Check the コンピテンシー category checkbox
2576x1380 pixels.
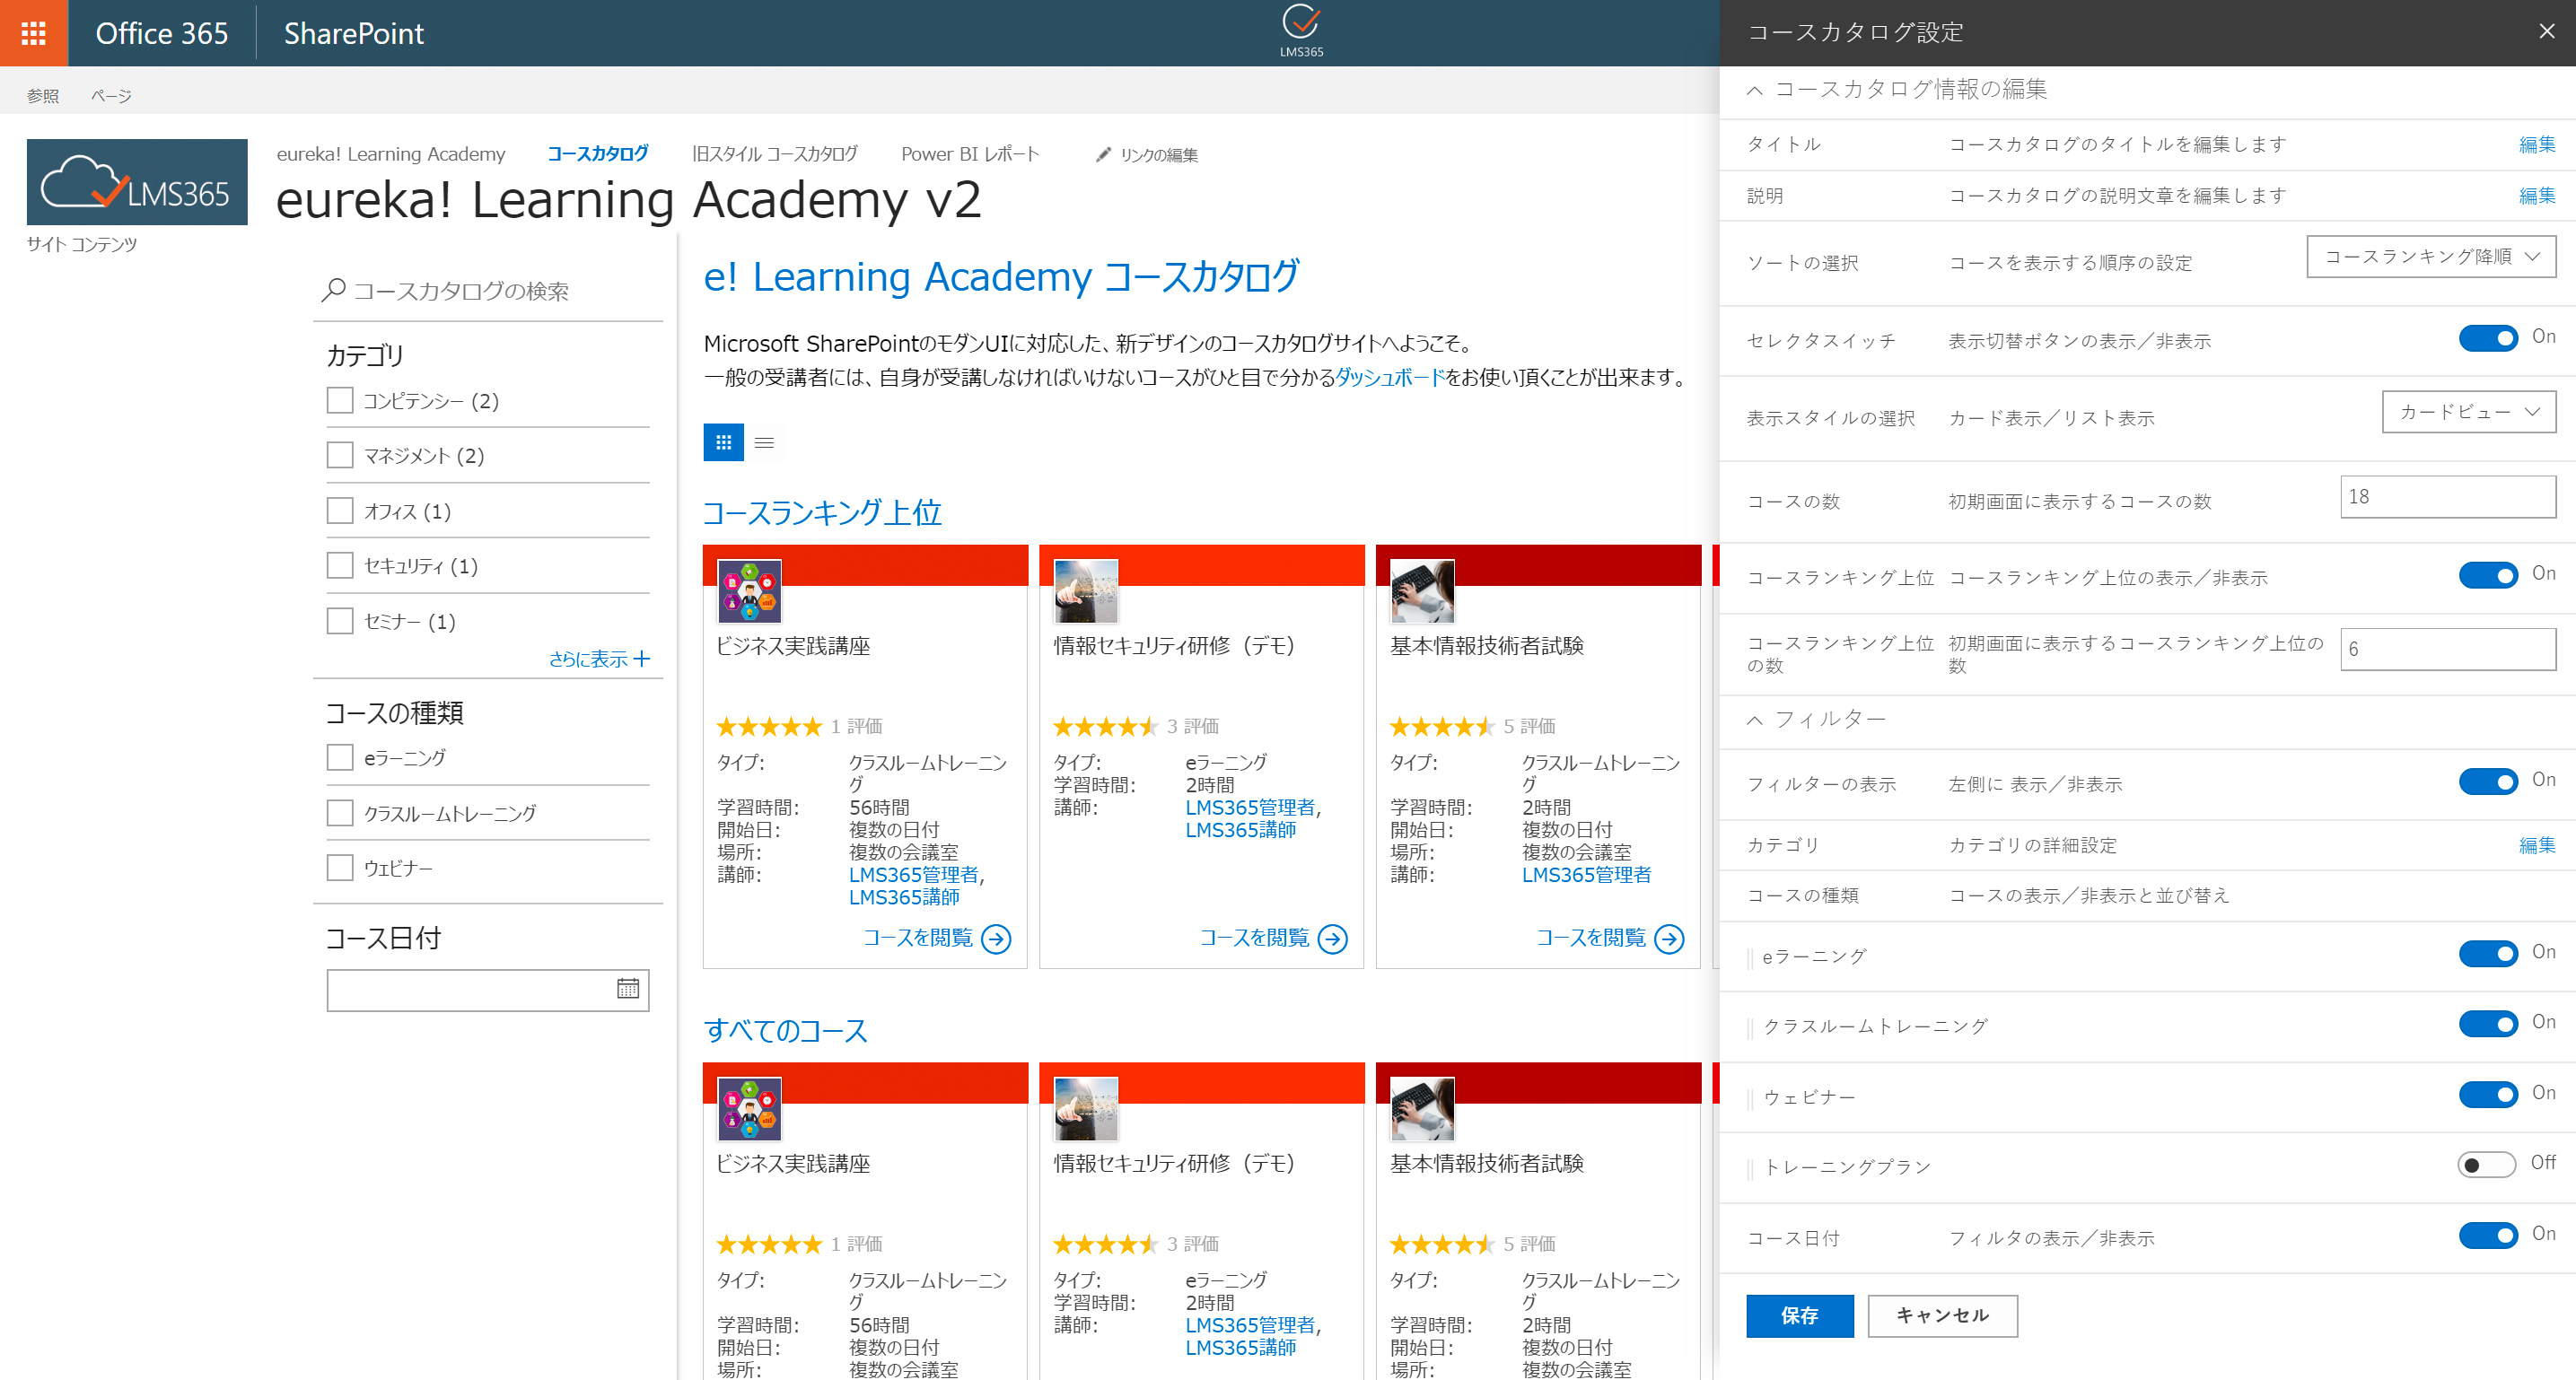click(x=340, y=401)
